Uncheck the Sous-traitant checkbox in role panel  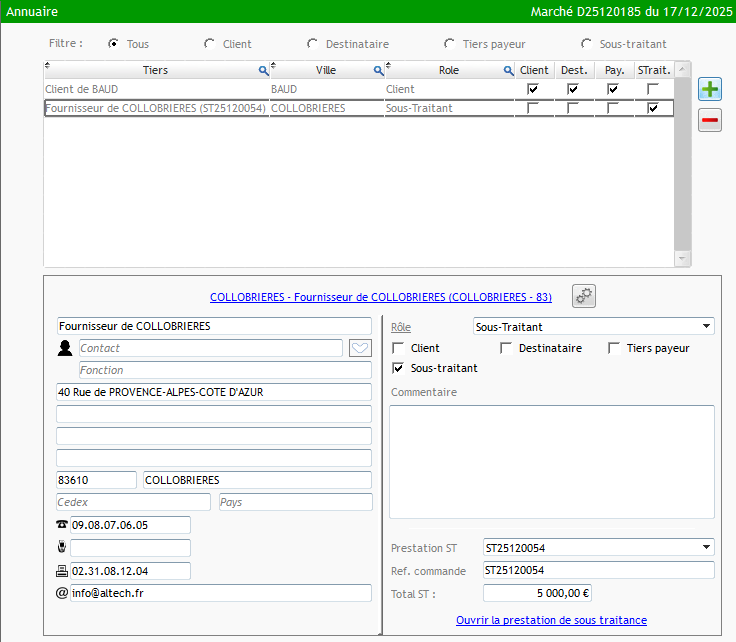(398, 368)
